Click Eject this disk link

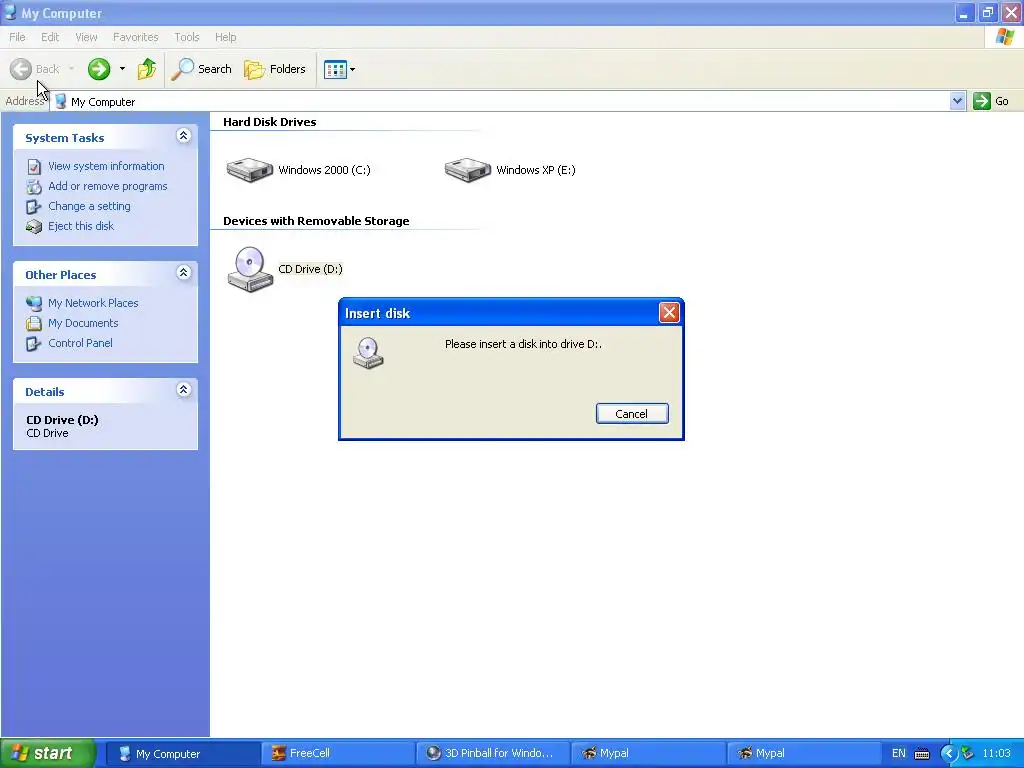click(x=81, y=226)
